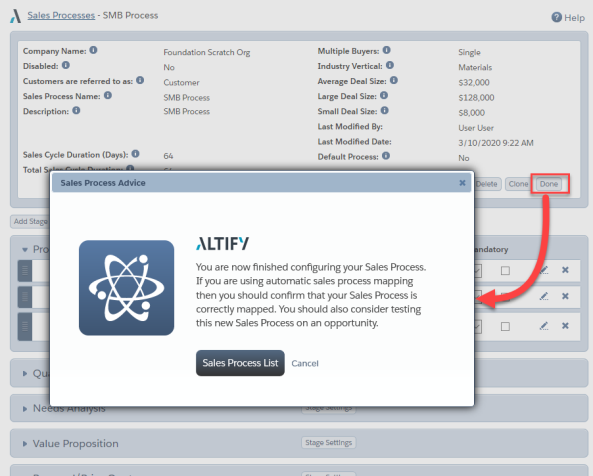Click the Materials industry value
Viewport: 593px width, 476px height.
475,67
